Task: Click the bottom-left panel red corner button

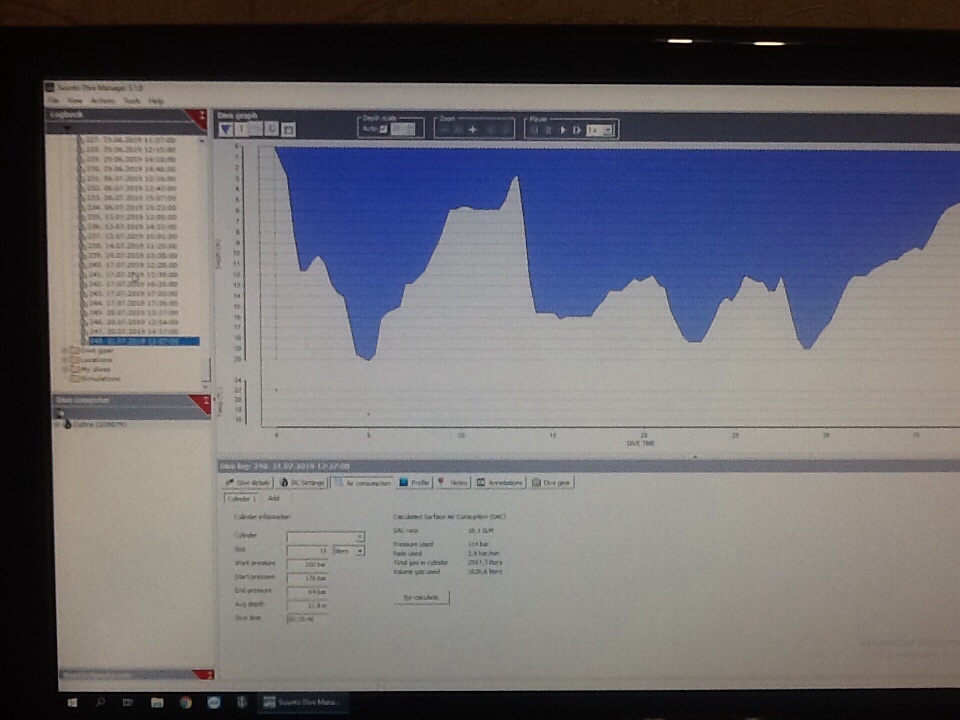Action: pos(204,674)
